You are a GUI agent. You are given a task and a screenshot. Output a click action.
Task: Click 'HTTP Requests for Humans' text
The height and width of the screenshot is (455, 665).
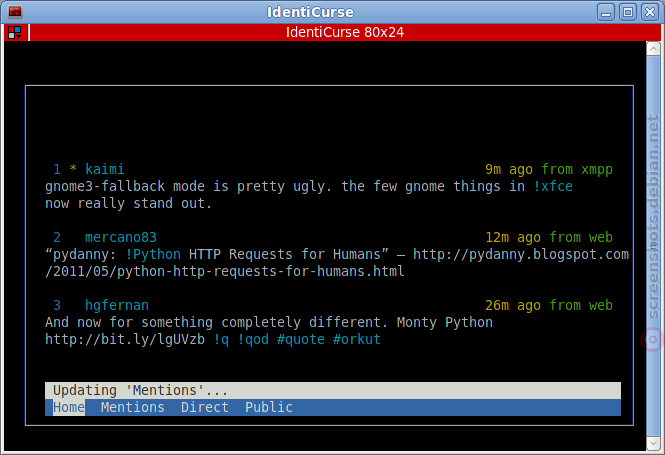pos(287,254)
